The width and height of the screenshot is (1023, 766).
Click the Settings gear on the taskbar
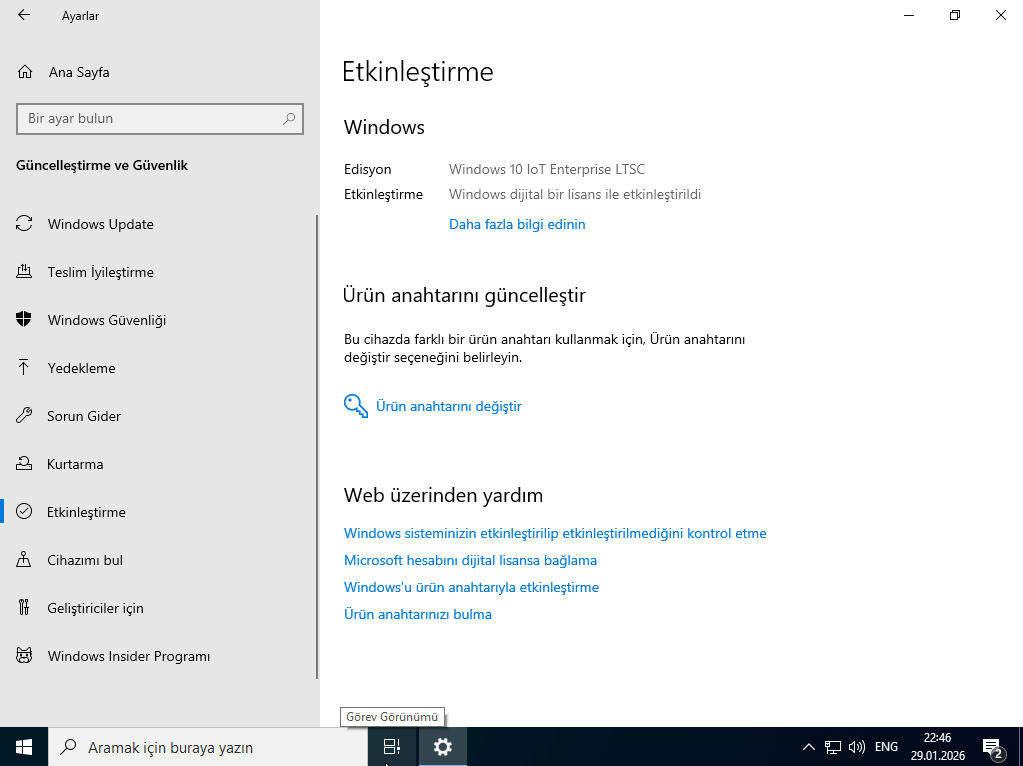coord(442,747)
